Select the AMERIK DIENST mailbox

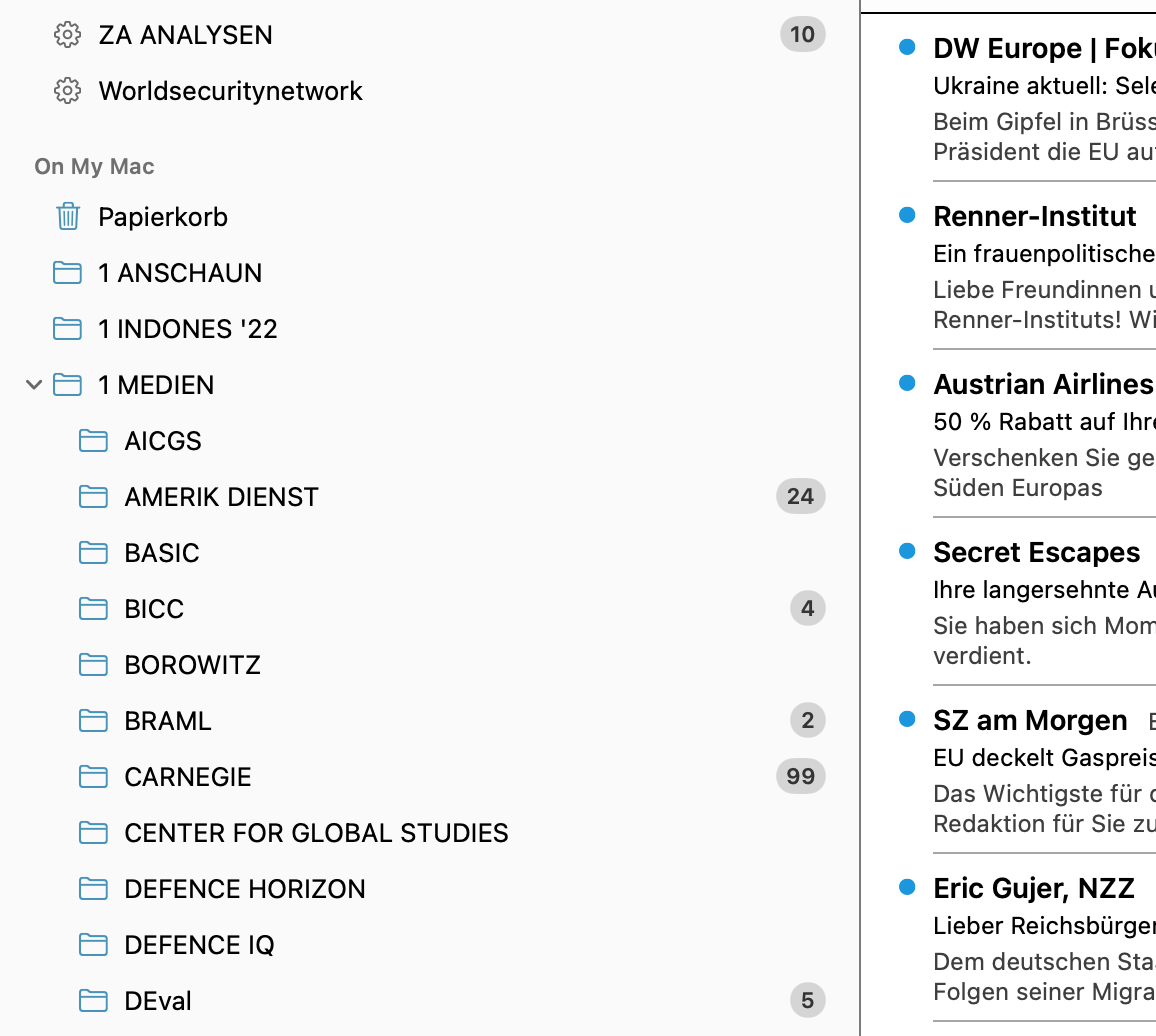click(221, 497)
